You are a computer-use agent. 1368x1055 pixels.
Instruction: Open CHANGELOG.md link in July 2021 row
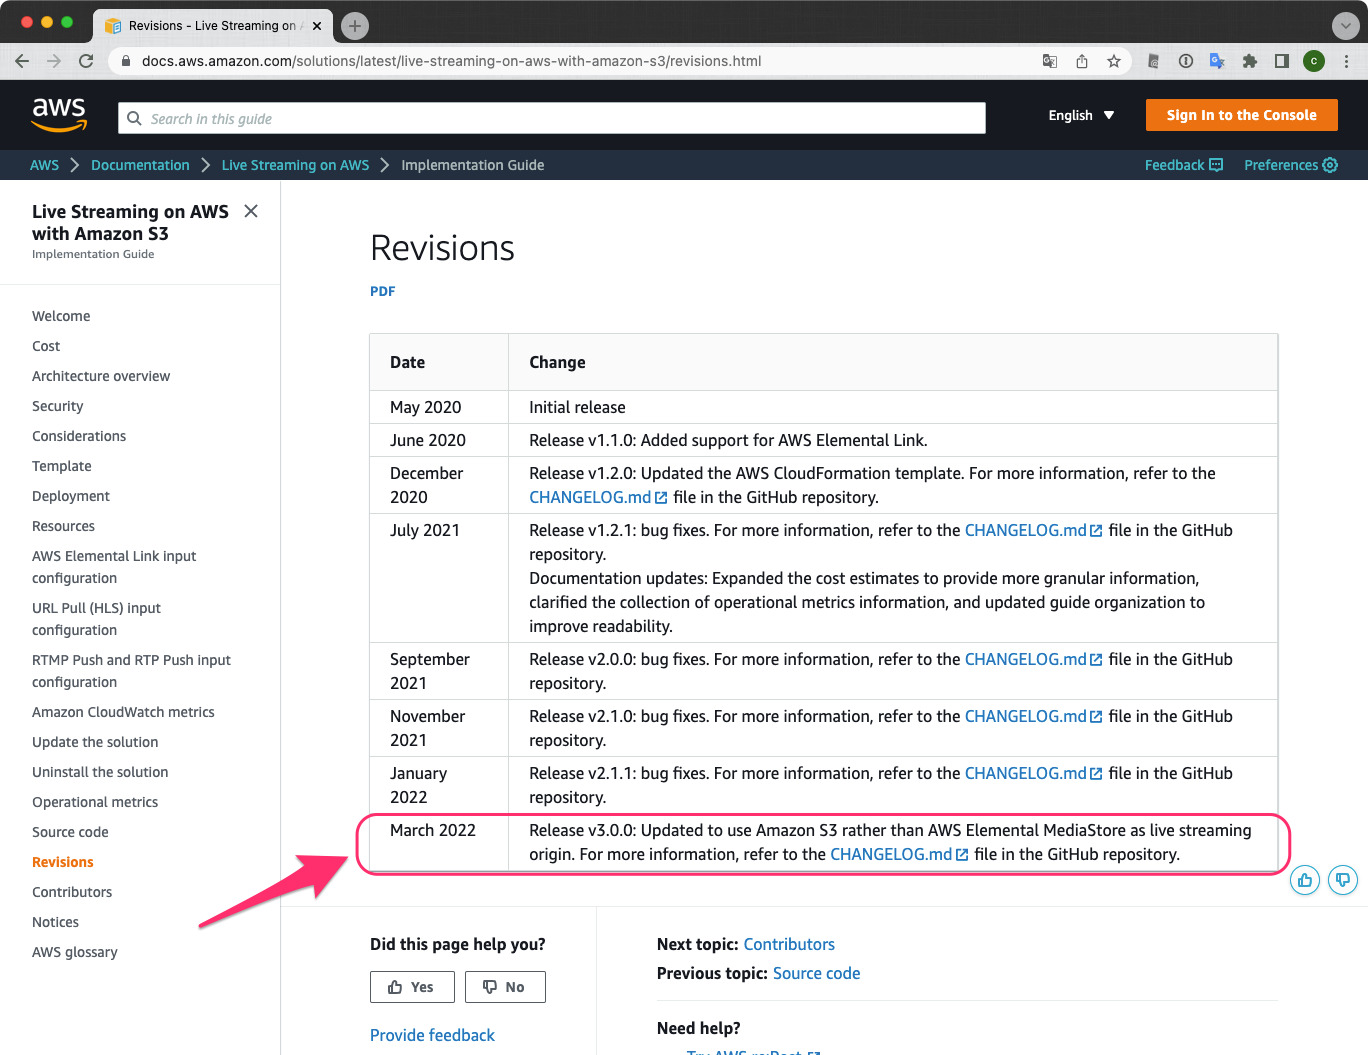coord(1033,530)
